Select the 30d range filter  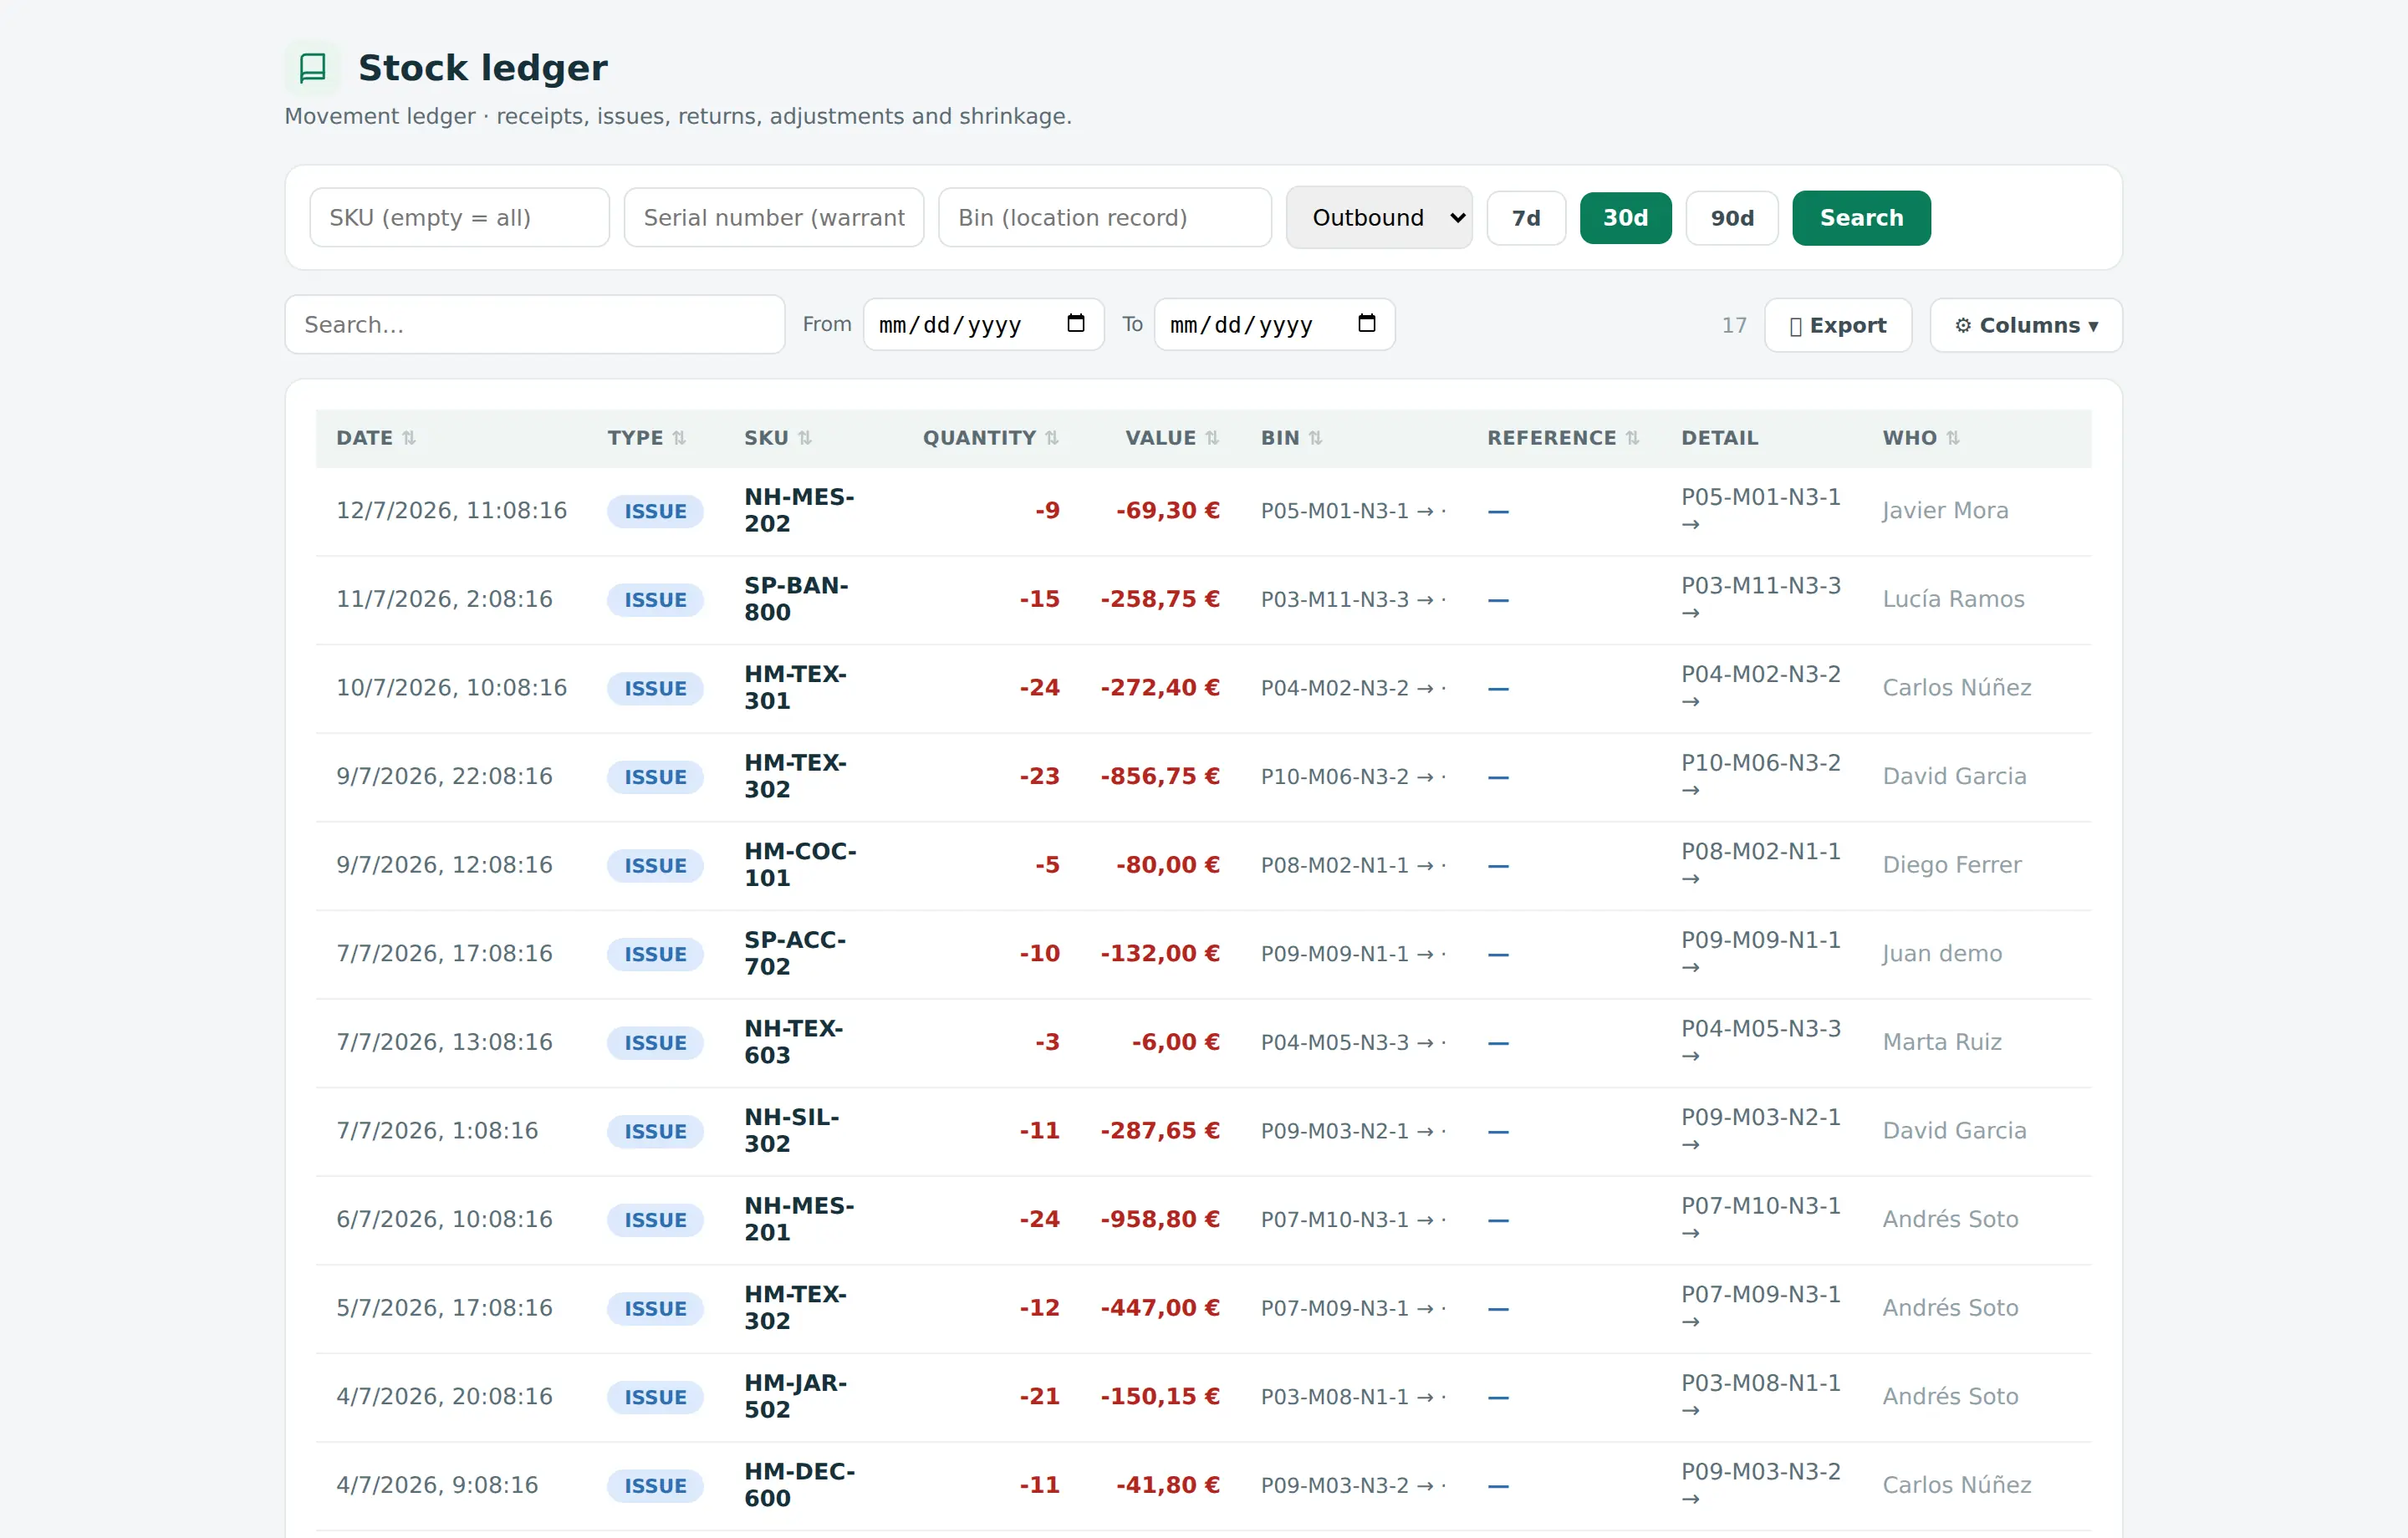1626,218
